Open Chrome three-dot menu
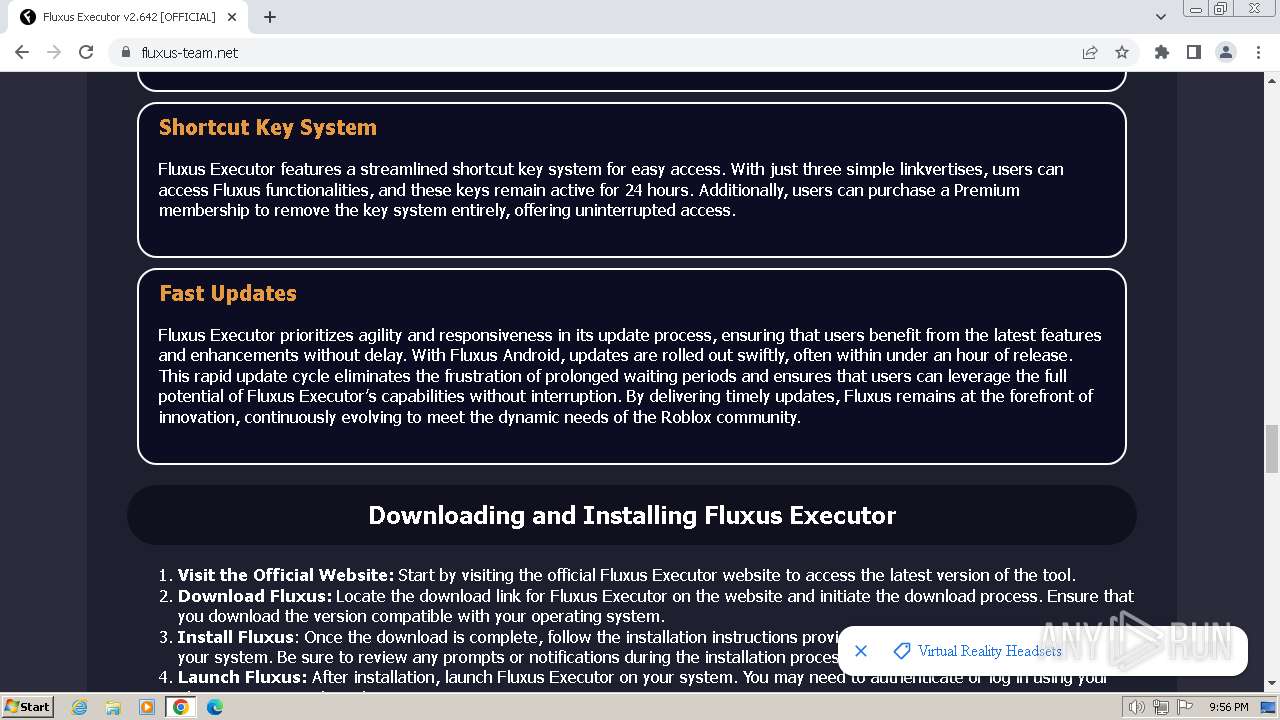 1258,52
